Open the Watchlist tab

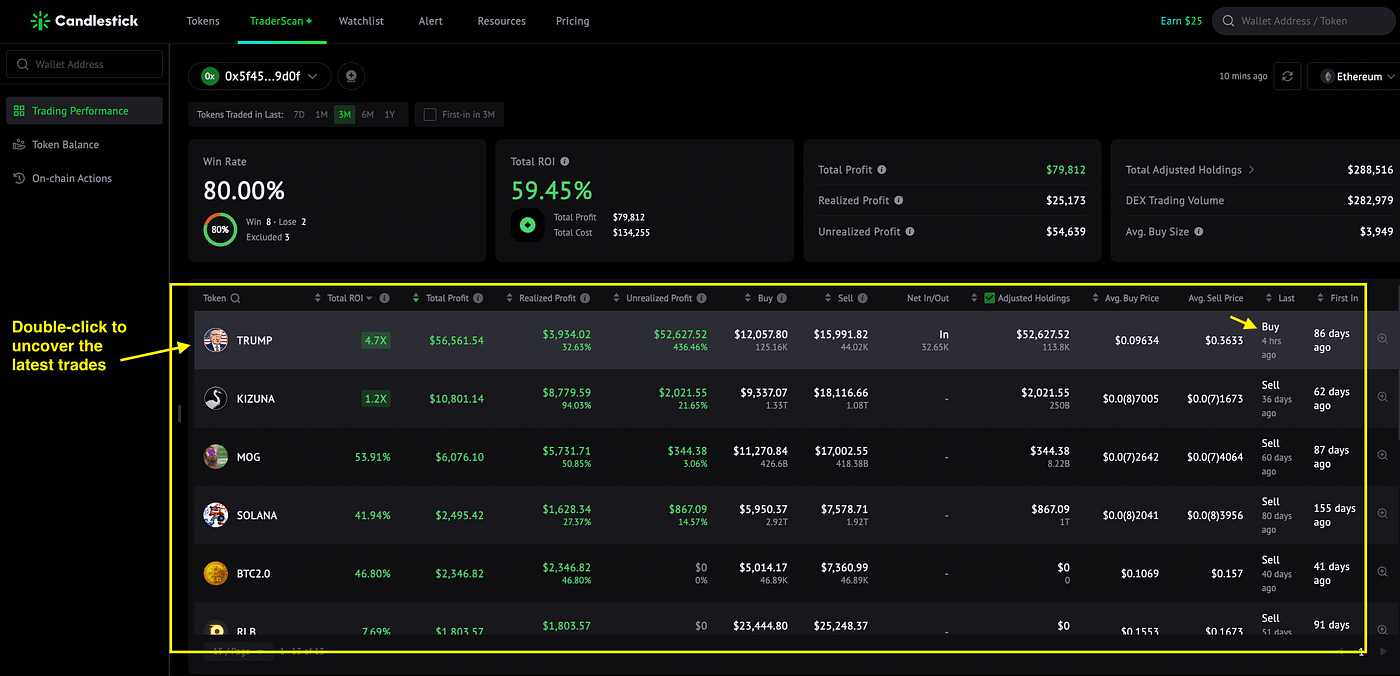pyautogui.click(x=361, y=21)
